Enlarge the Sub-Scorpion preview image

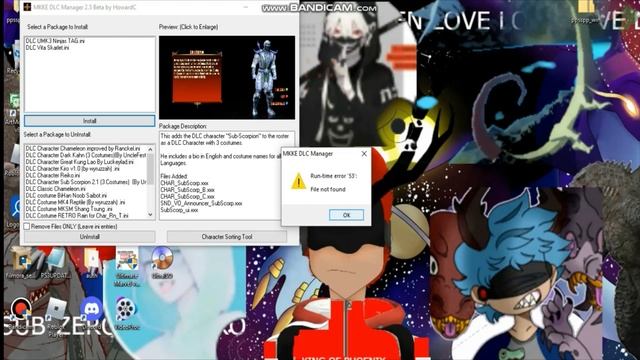click(227, 78)
